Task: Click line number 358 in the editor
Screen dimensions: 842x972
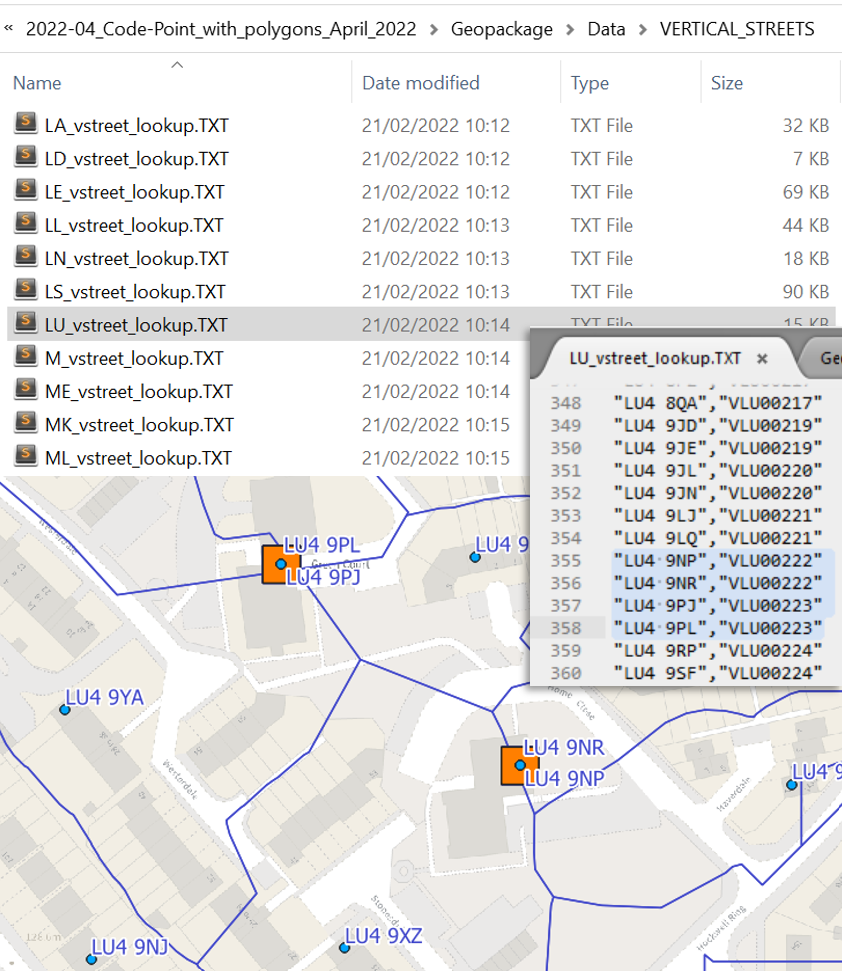Action: (x=565, y=627)
